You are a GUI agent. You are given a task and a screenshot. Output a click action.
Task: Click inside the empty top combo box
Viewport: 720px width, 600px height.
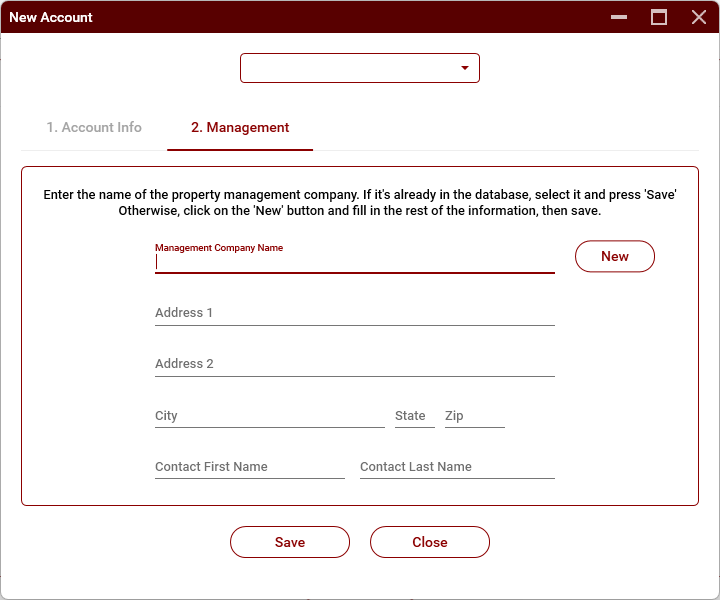click(350, 68)
